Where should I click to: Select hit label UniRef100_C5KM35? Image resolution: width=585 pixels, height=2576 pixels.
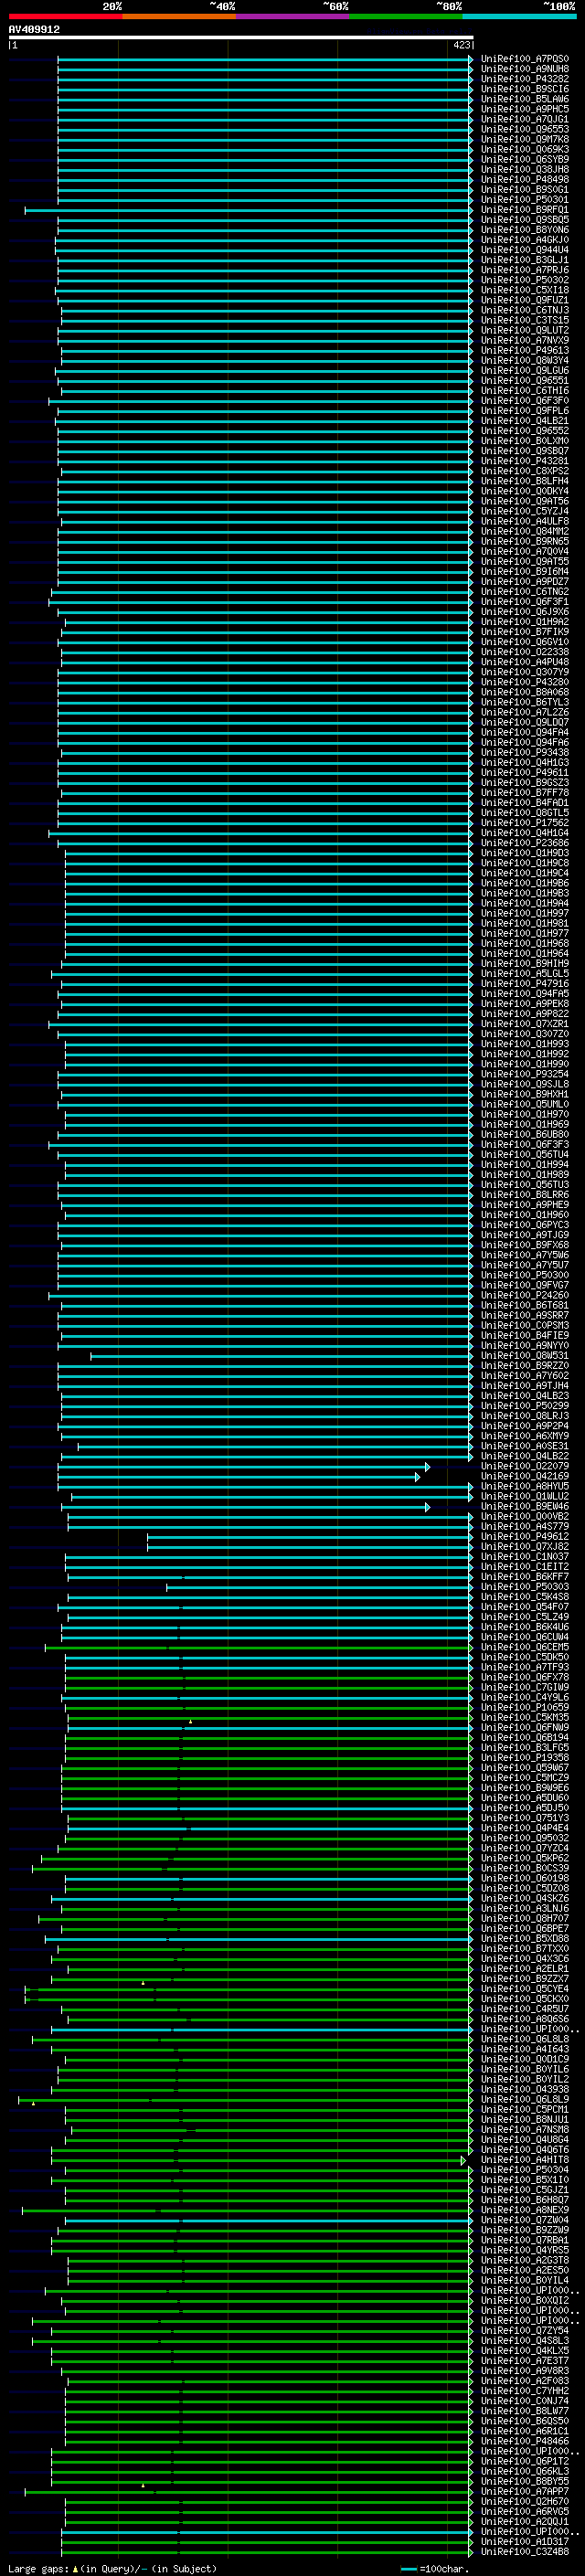(x=525, y=1718)
